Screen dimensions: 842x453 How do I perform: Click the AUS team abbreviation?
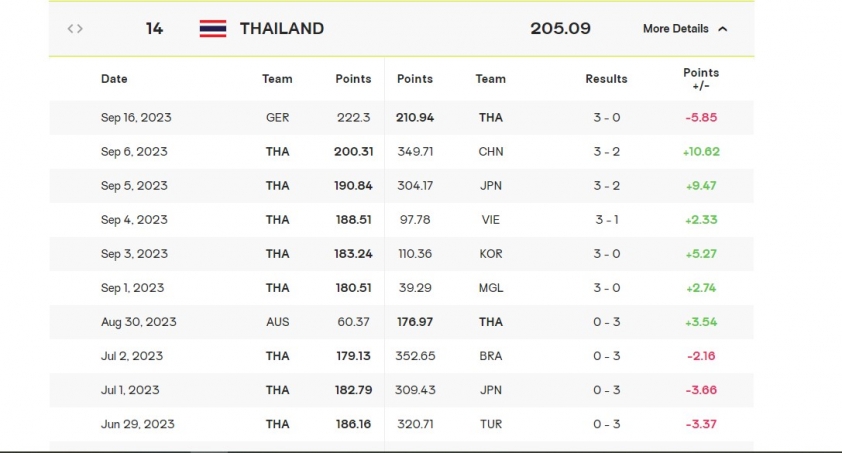tap(277, 322)
